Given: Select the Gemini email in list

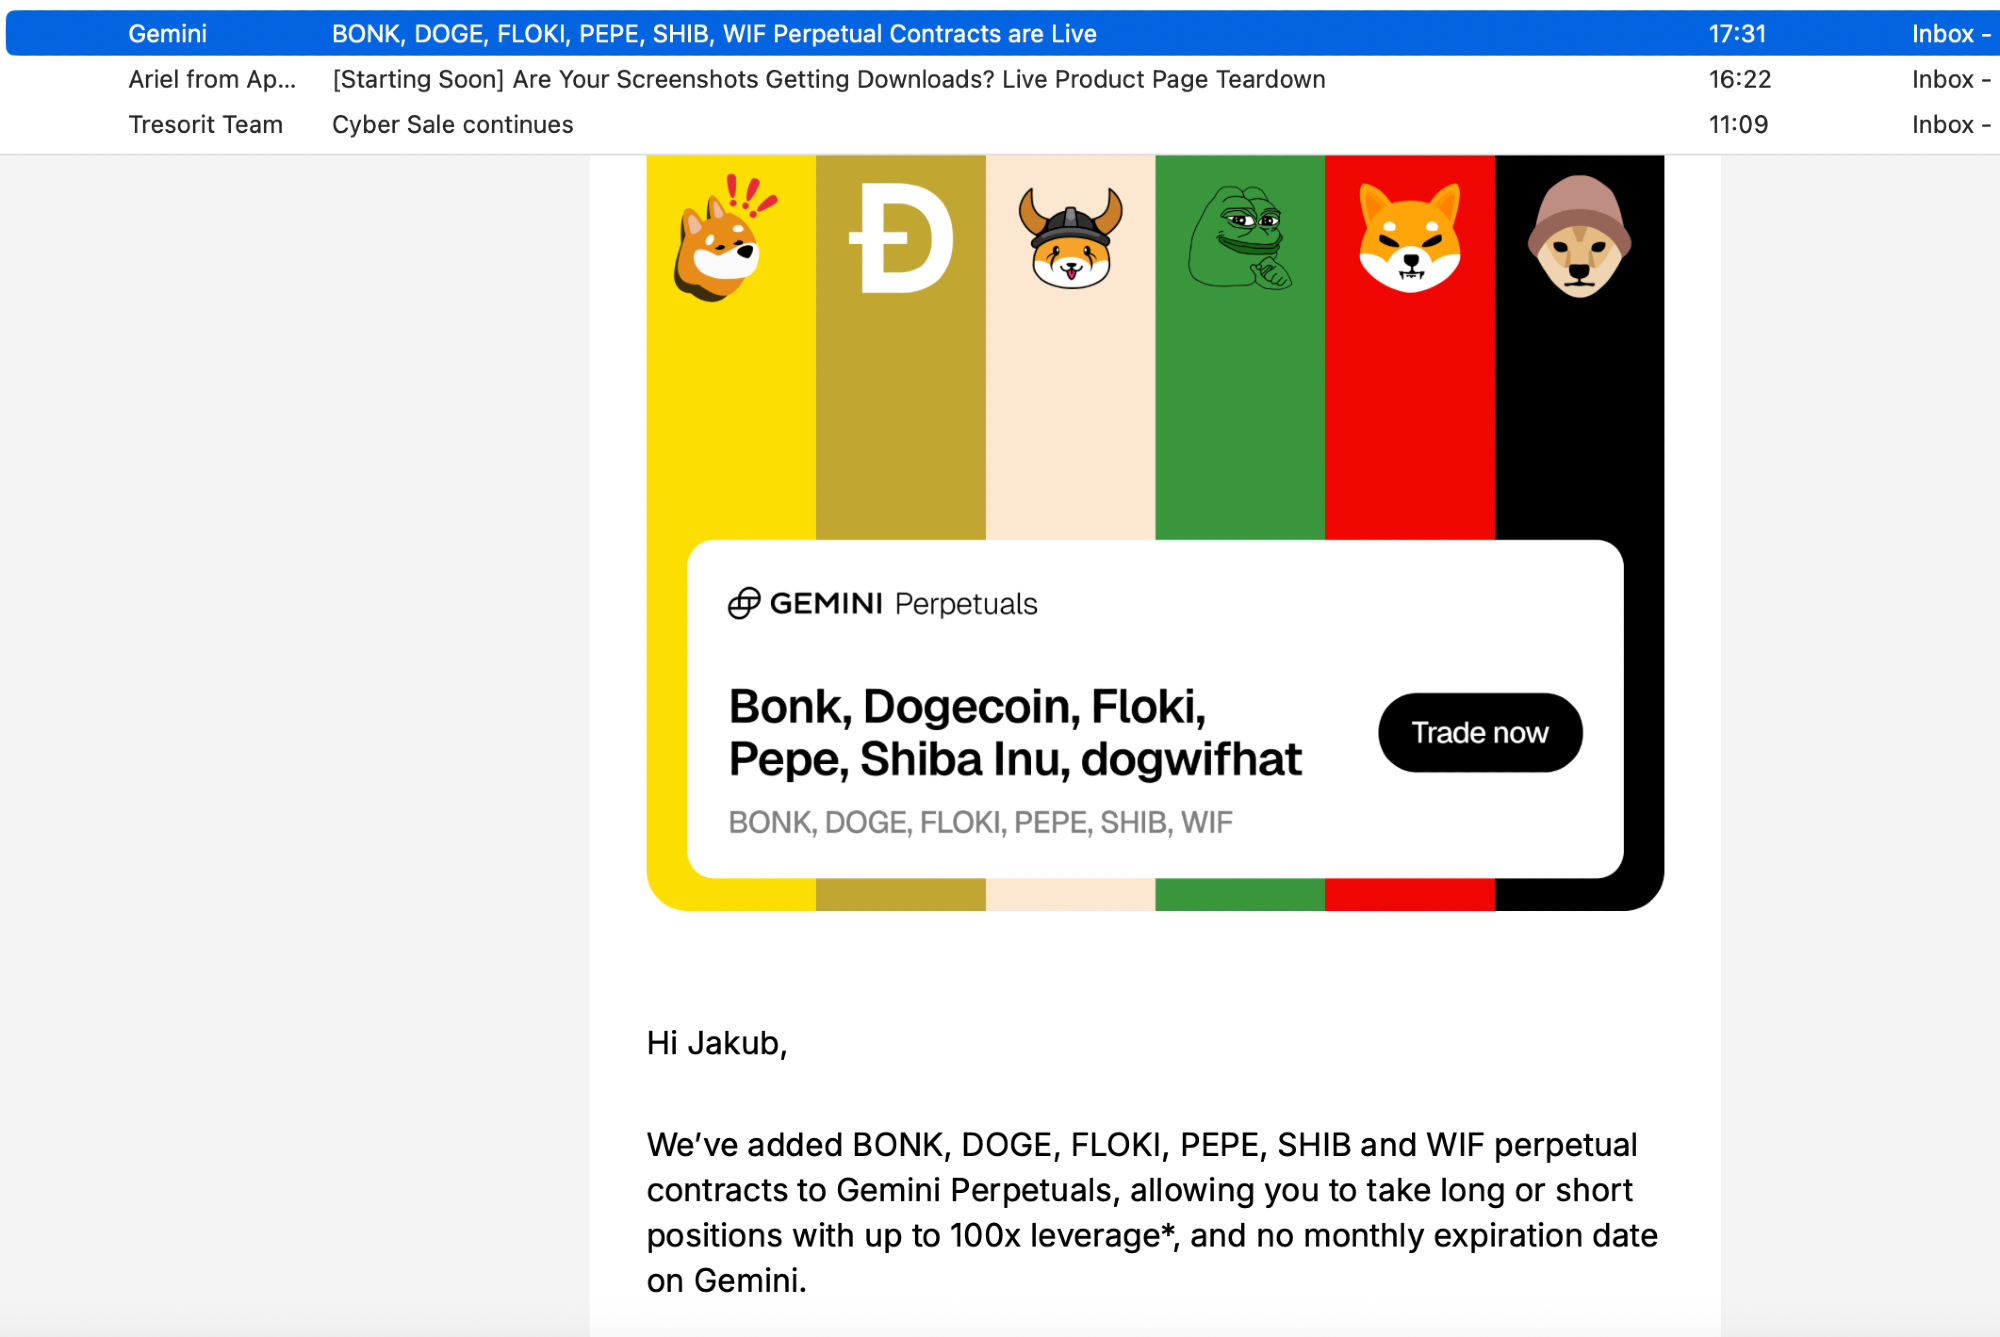Looking at the screenshot, I should point(713,34).
